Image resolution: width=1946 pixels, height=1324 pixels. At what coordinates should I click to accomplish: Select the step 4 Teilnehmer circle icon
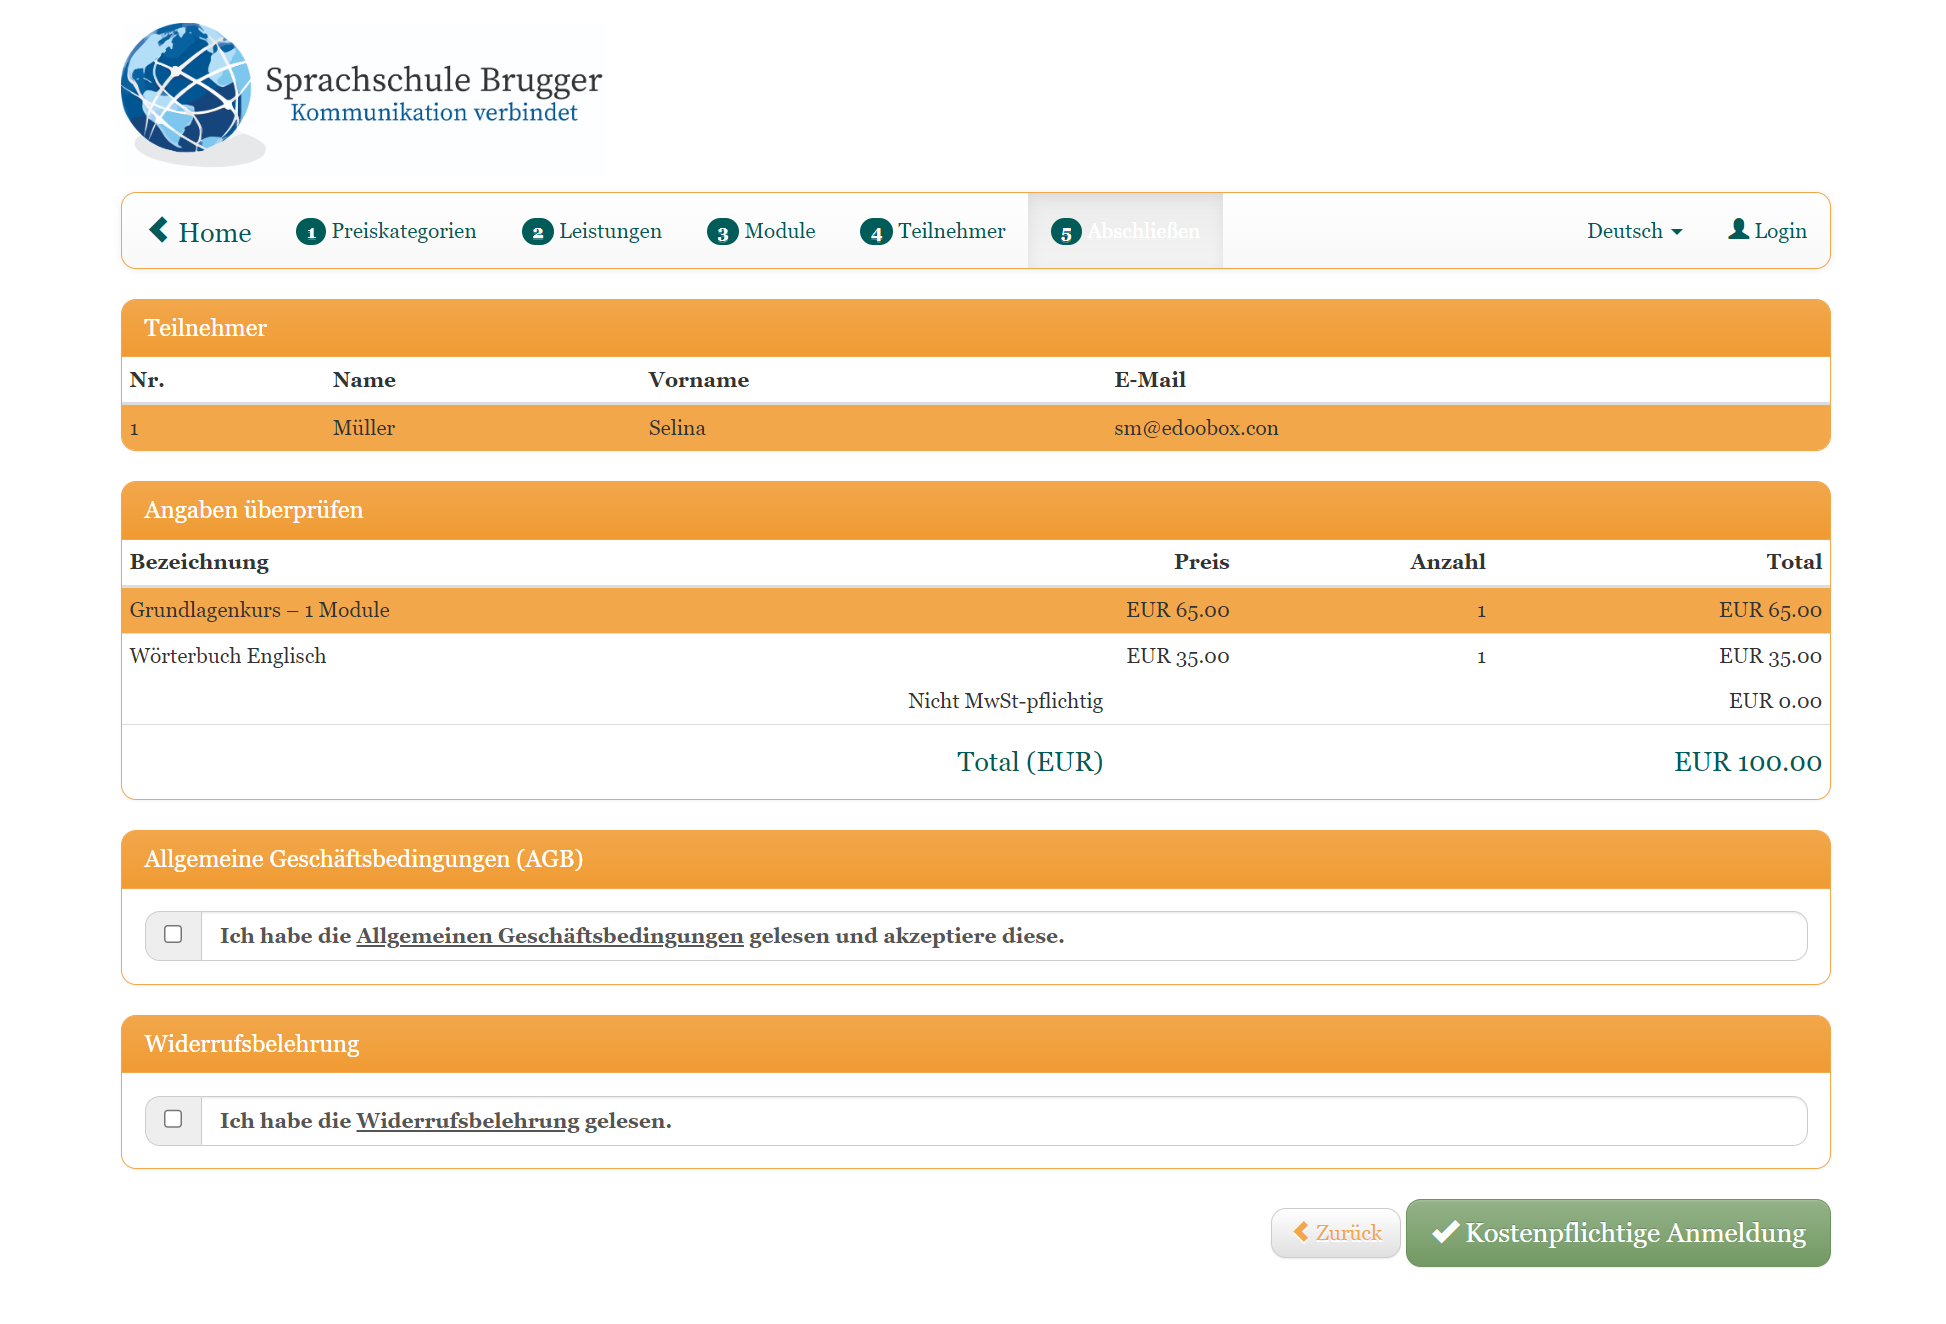pos(876,231)
